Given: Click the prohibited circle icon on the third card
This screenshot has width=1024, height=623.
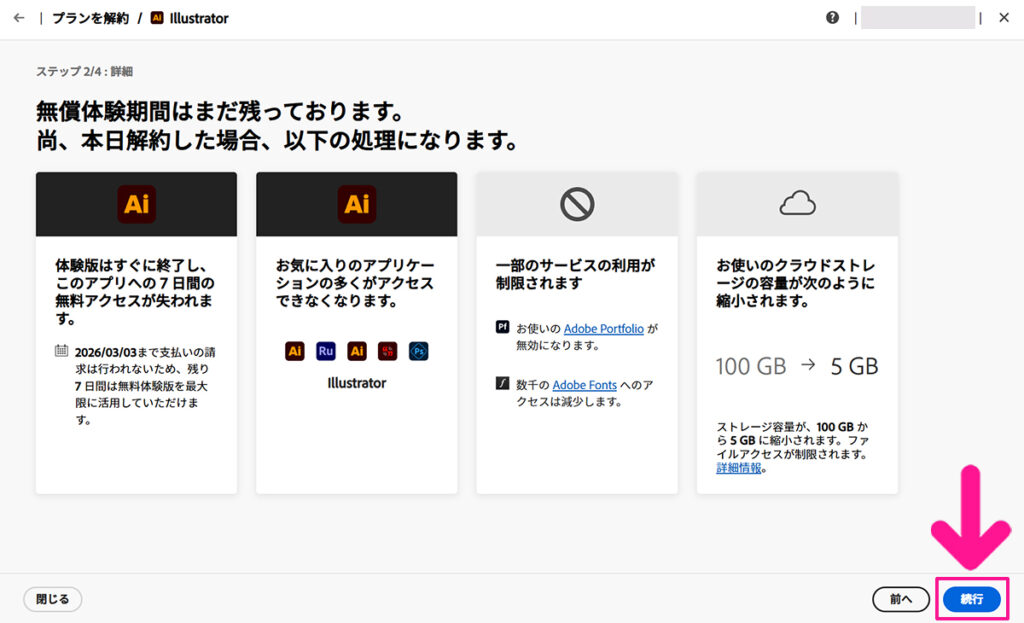Looking at the screenshot, I should (x=577, y=204).
